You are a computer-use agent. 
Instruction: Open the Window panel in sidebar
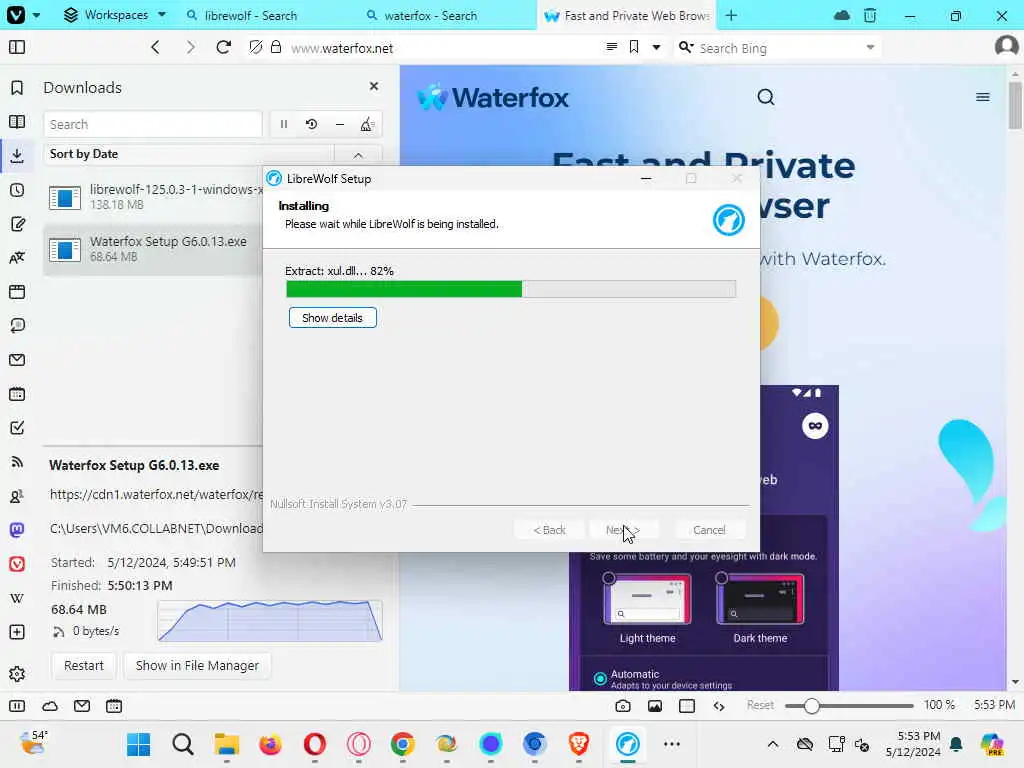(17, 292)
